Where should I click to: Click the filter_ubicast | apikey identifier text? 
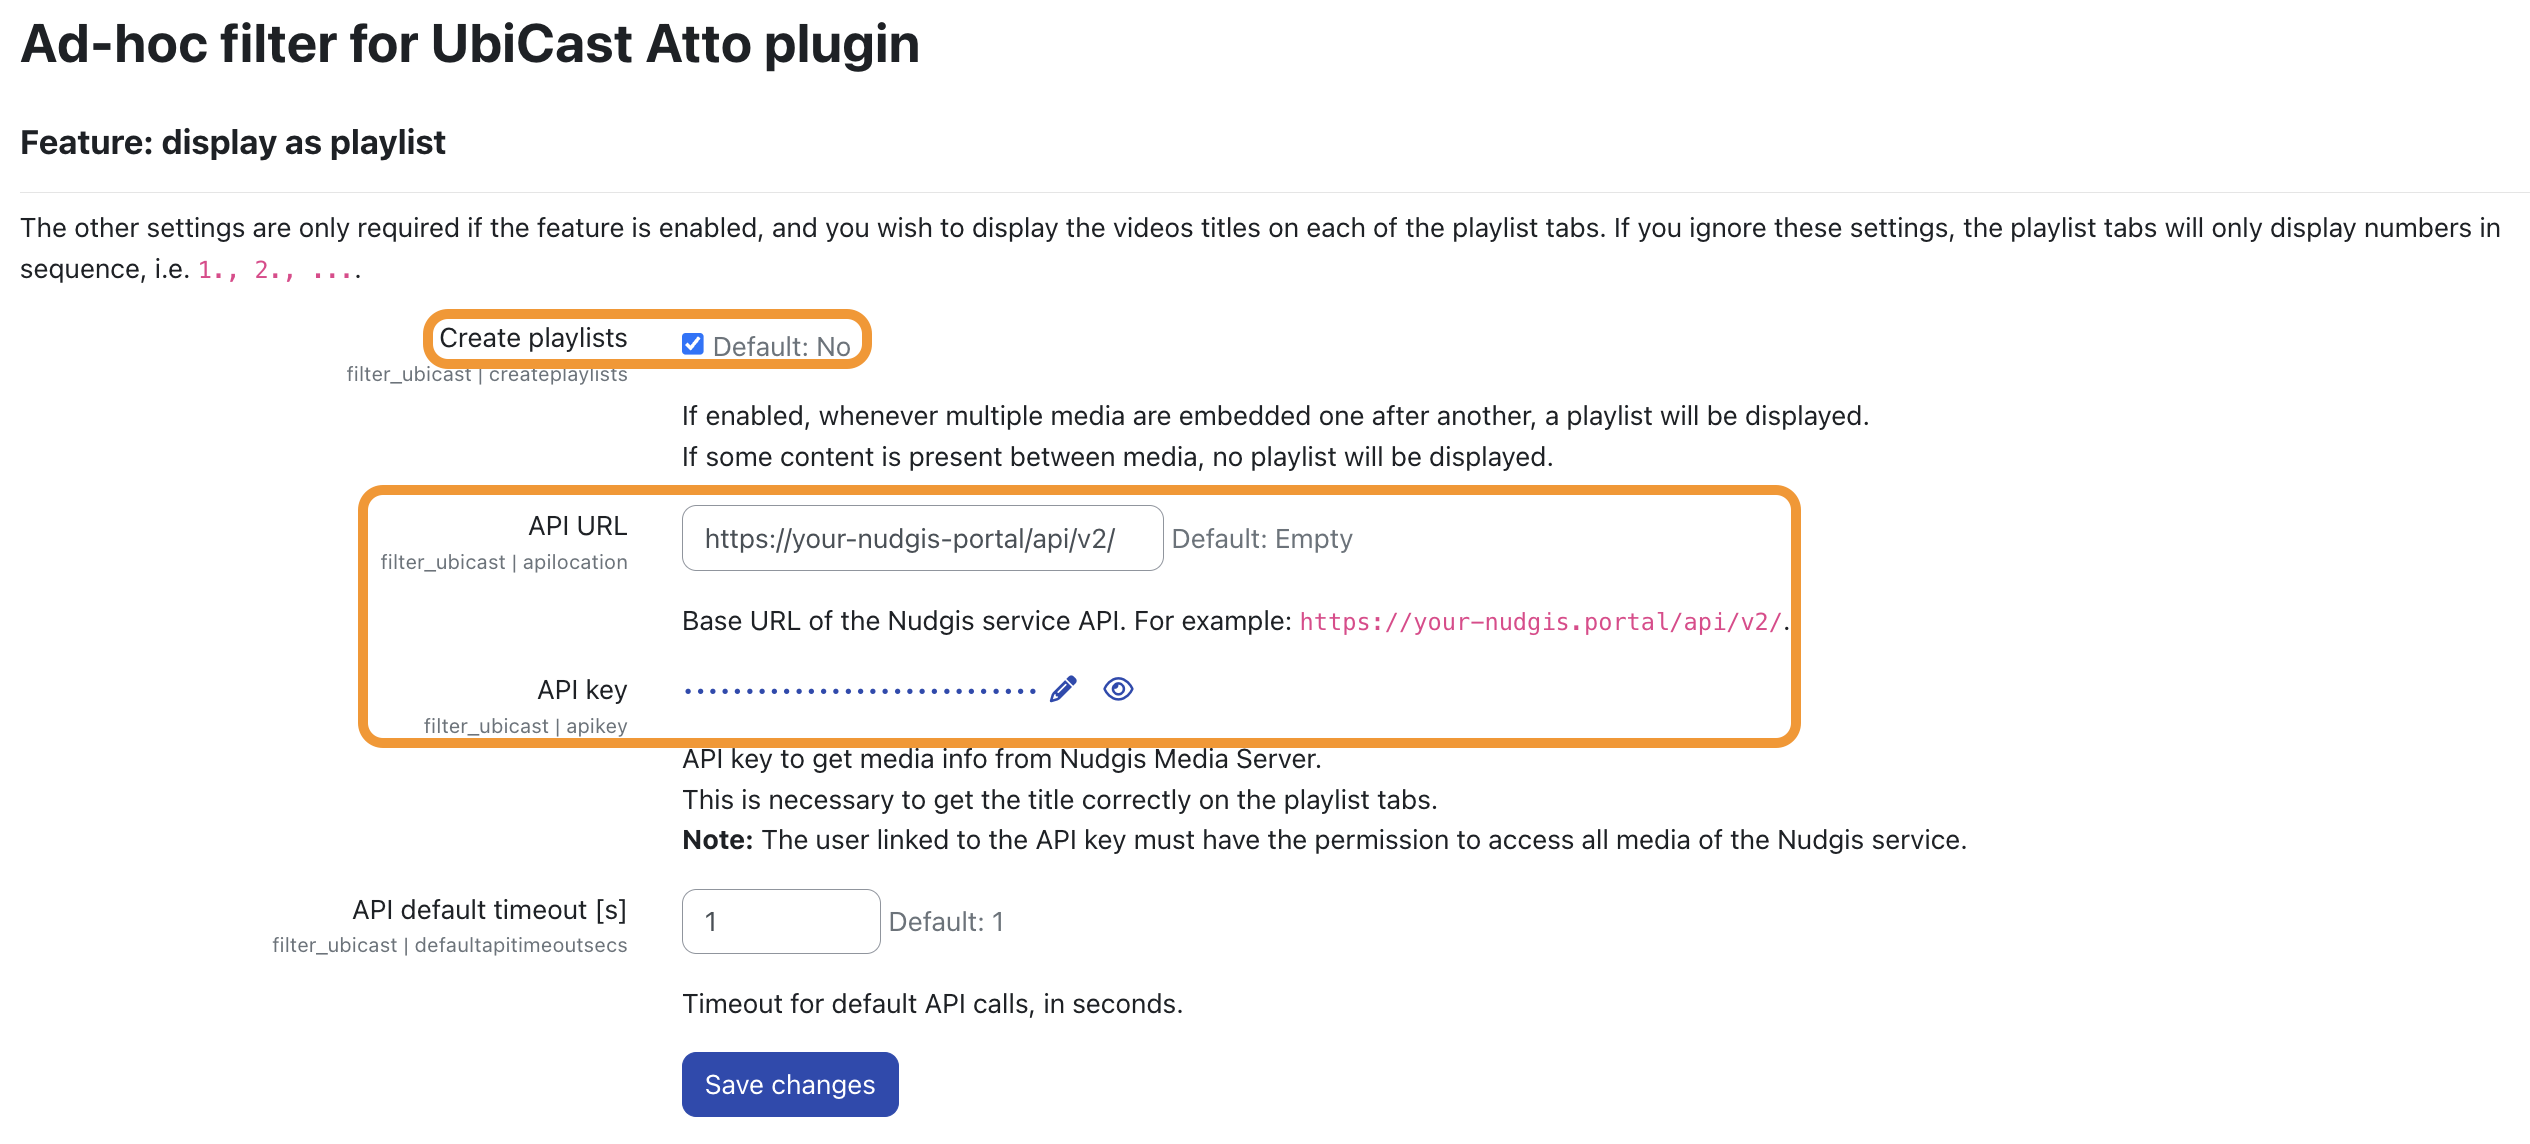526,726
